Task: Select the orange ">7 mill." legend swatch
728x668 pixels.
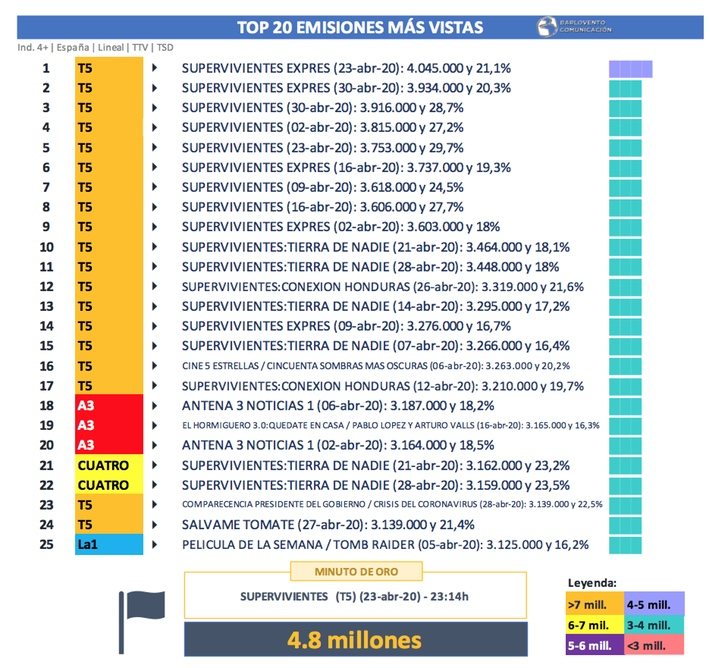Action: (x=593, y=602)
